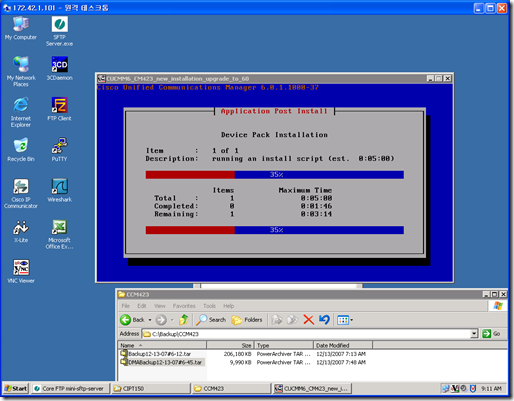514x401 pixels.
Task: Sort files by Type column
Action: click(284, 345)
